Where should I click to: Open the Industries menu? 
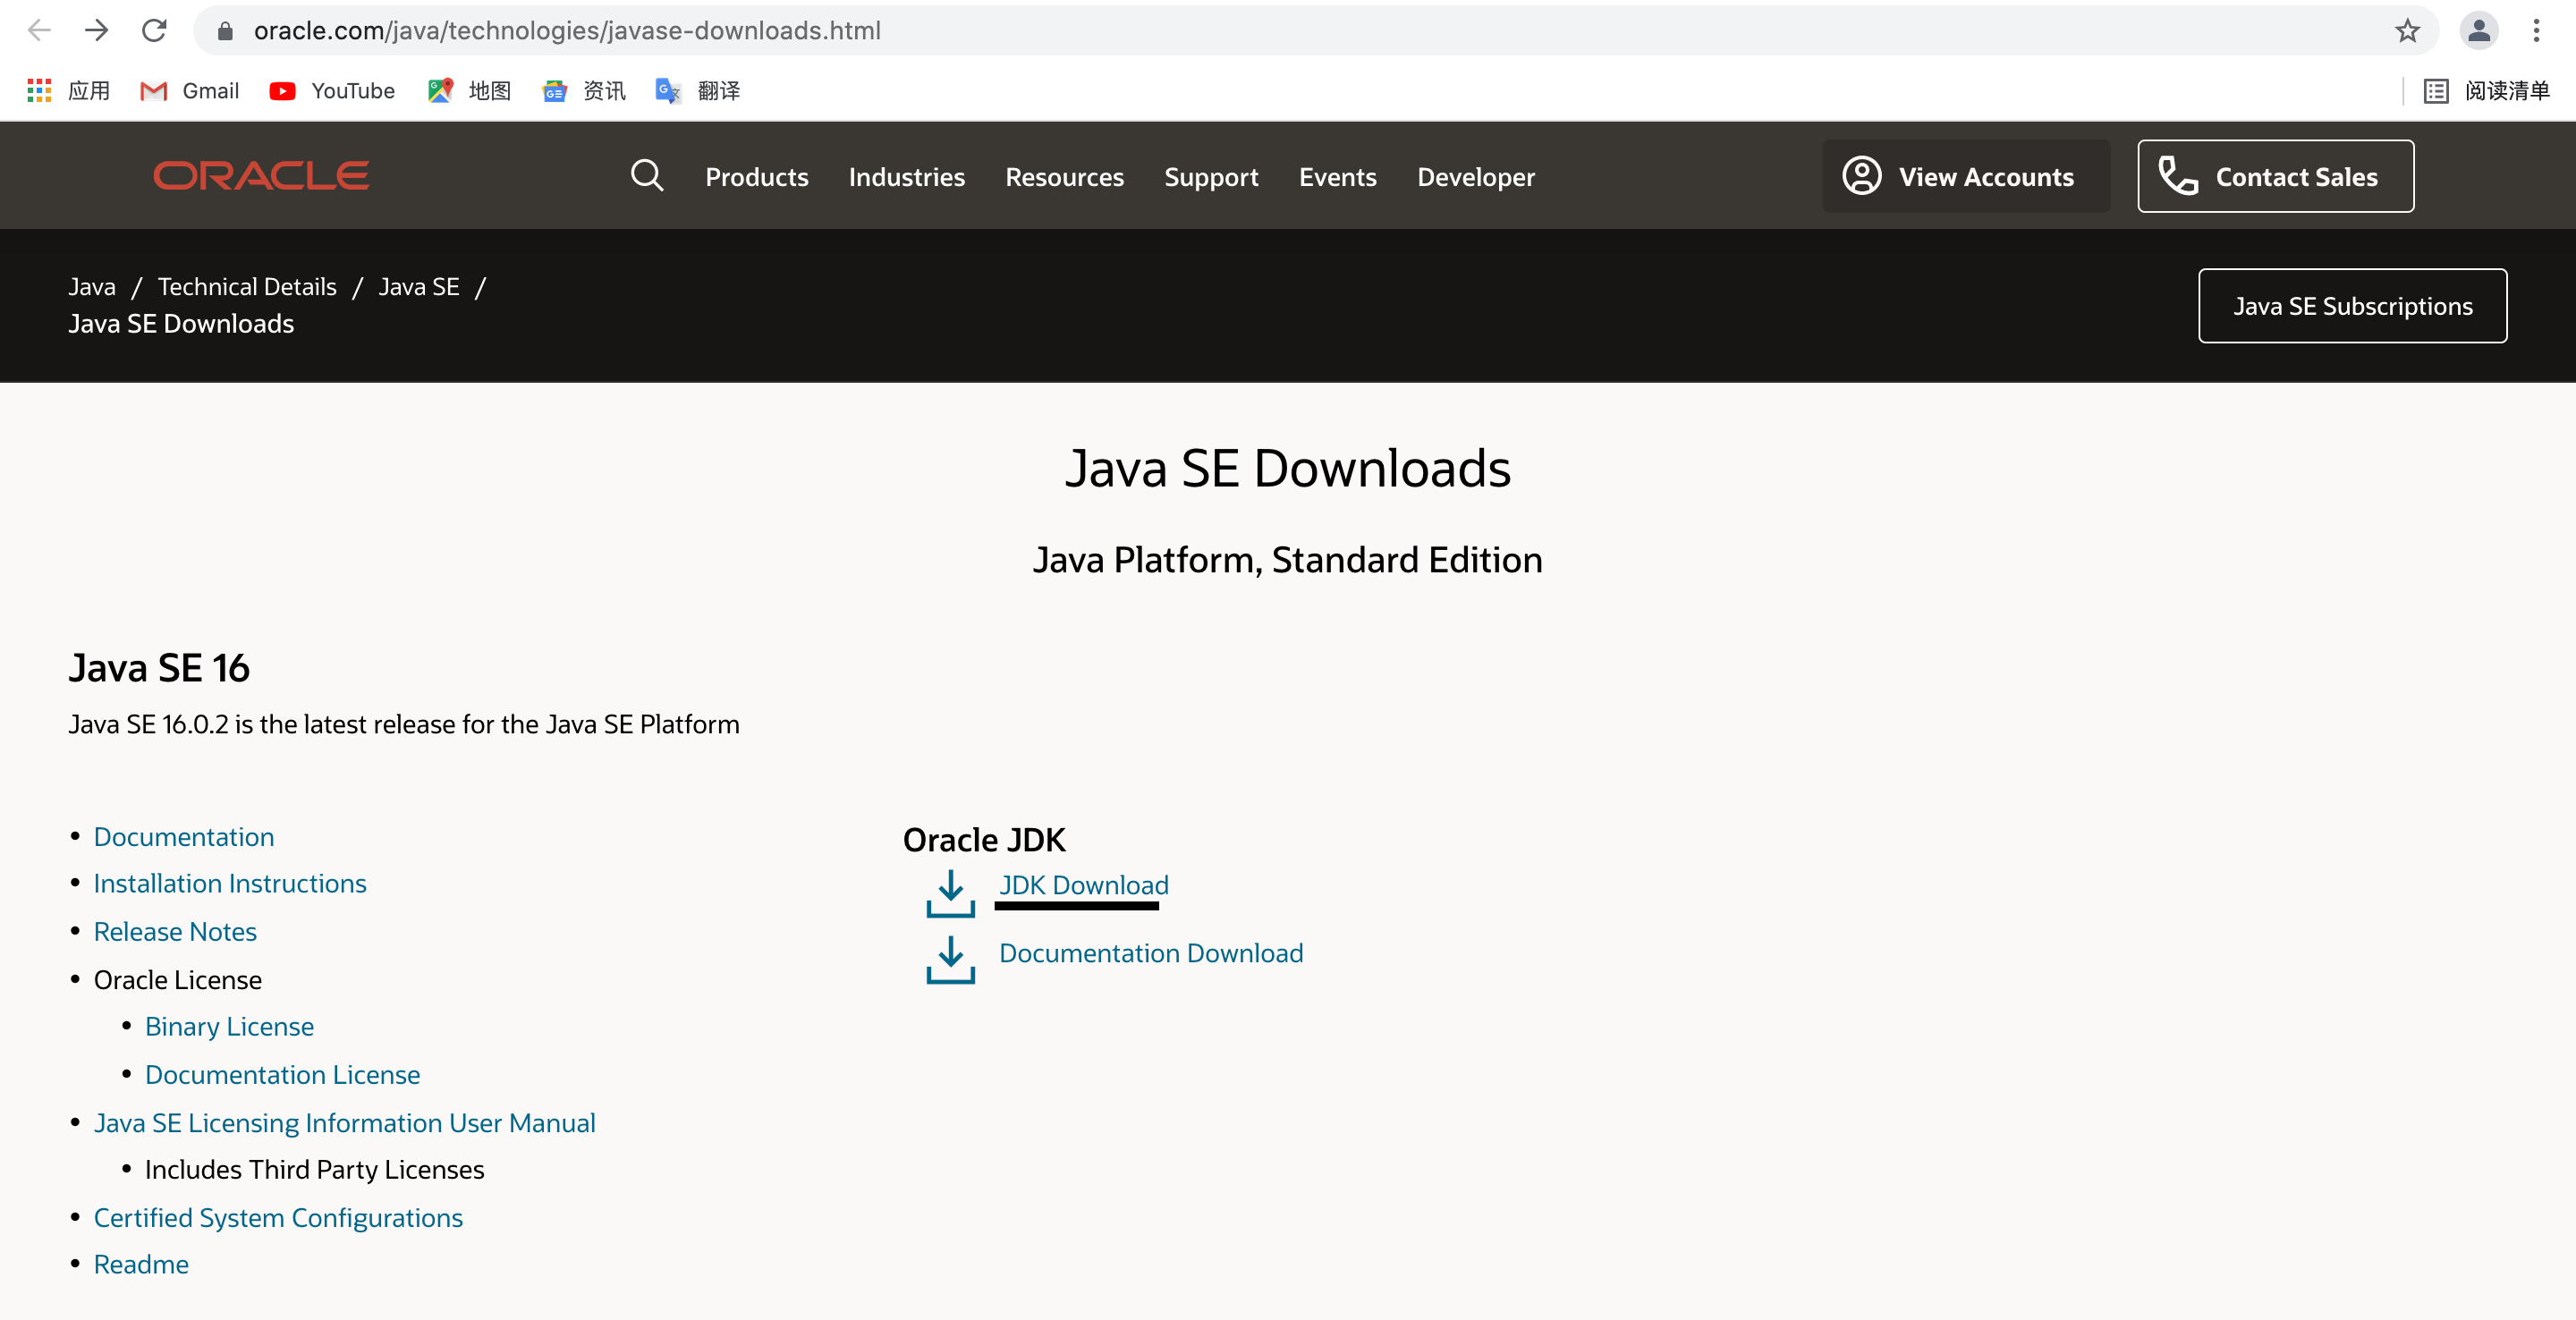(907, 177)
